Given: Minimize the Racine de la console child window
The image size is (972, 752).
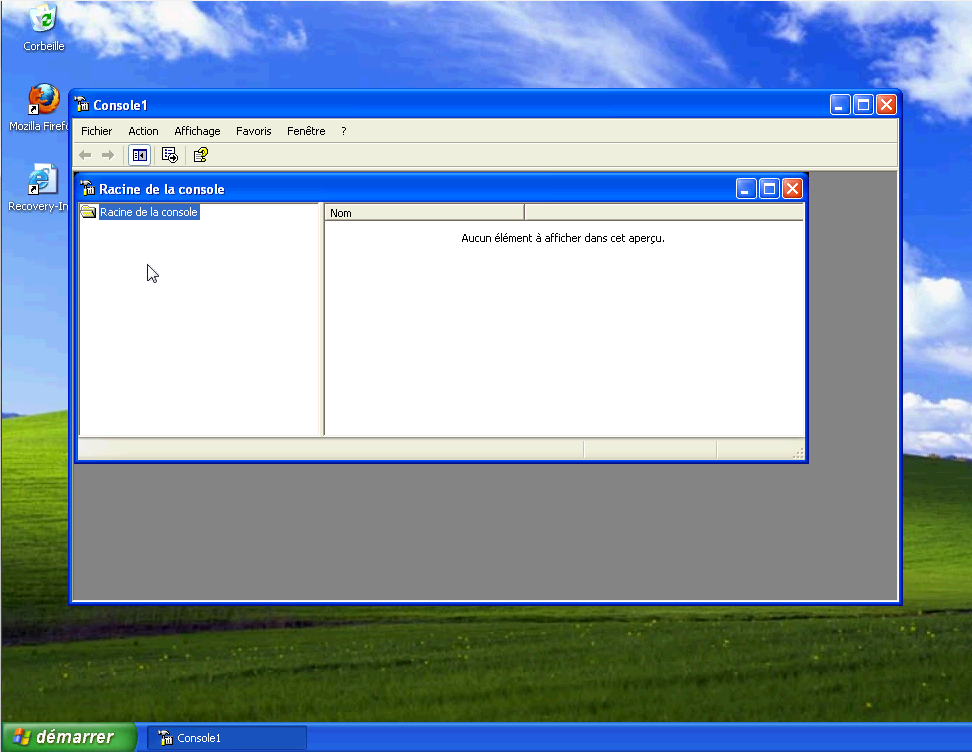Looking at the screenshot, I should (x=746, y=188).
